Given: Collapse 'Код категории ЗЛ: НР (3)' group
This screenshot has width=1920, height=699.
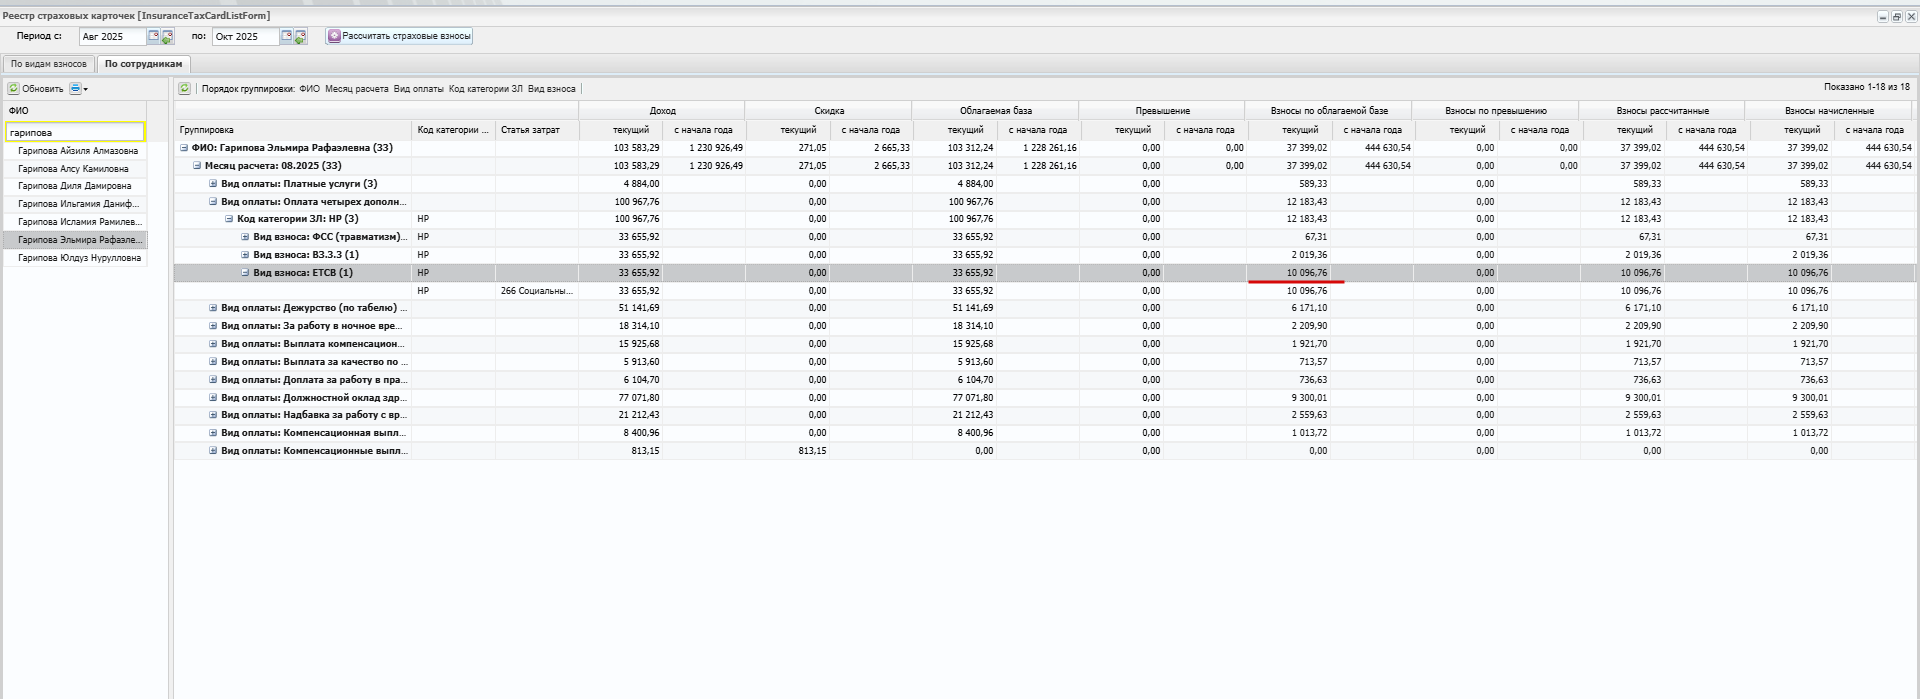Looking at the screenshot, I should point(229,219).
